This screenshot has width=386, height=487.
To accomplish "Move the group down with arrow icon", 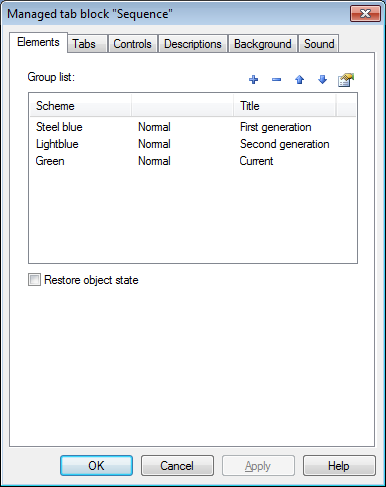I will click(x=322, y=80).
